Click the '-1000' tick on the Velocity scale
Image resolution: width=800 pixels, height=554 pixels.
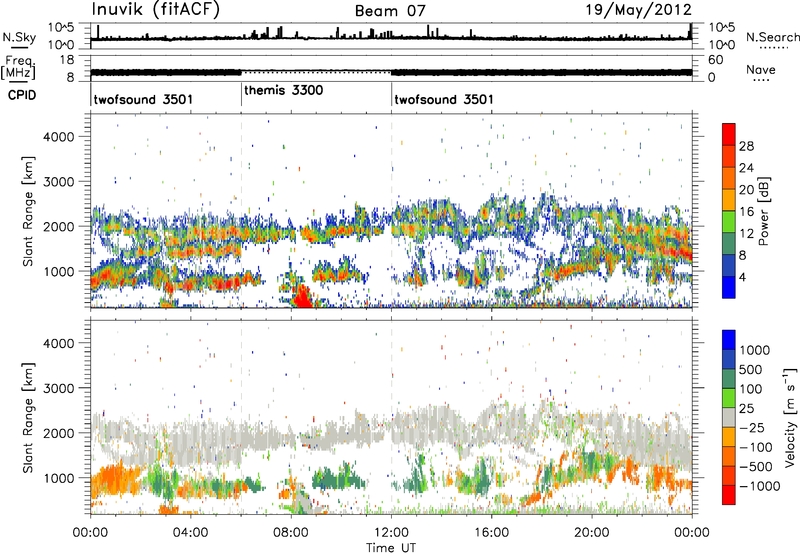point(759,486)
